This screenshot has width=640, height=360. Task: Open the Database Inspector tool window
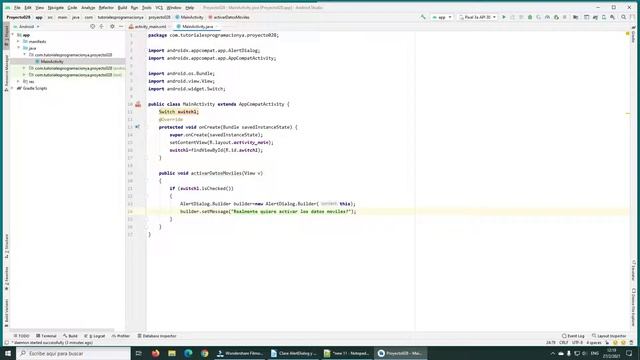pos(157,336)
